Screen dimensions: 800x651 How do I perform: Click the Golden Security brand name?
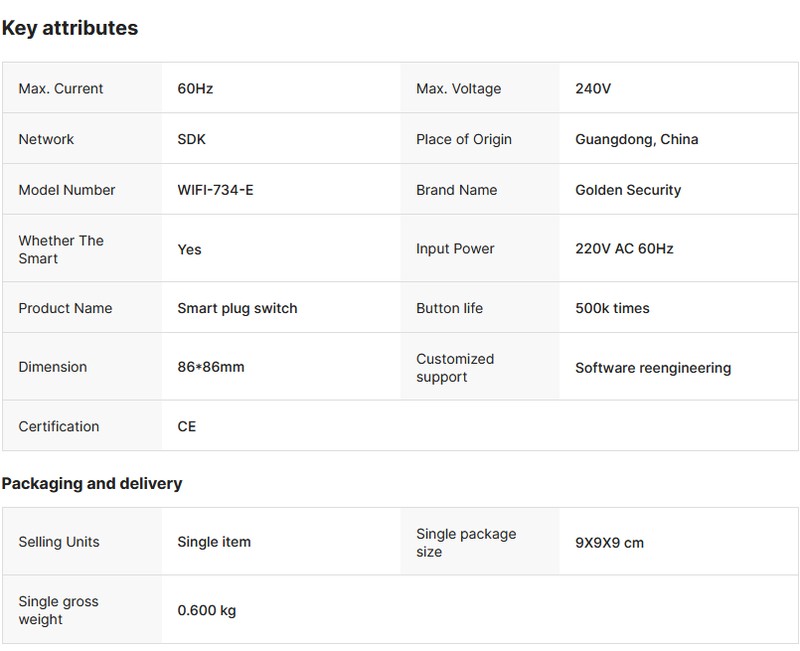628,190
